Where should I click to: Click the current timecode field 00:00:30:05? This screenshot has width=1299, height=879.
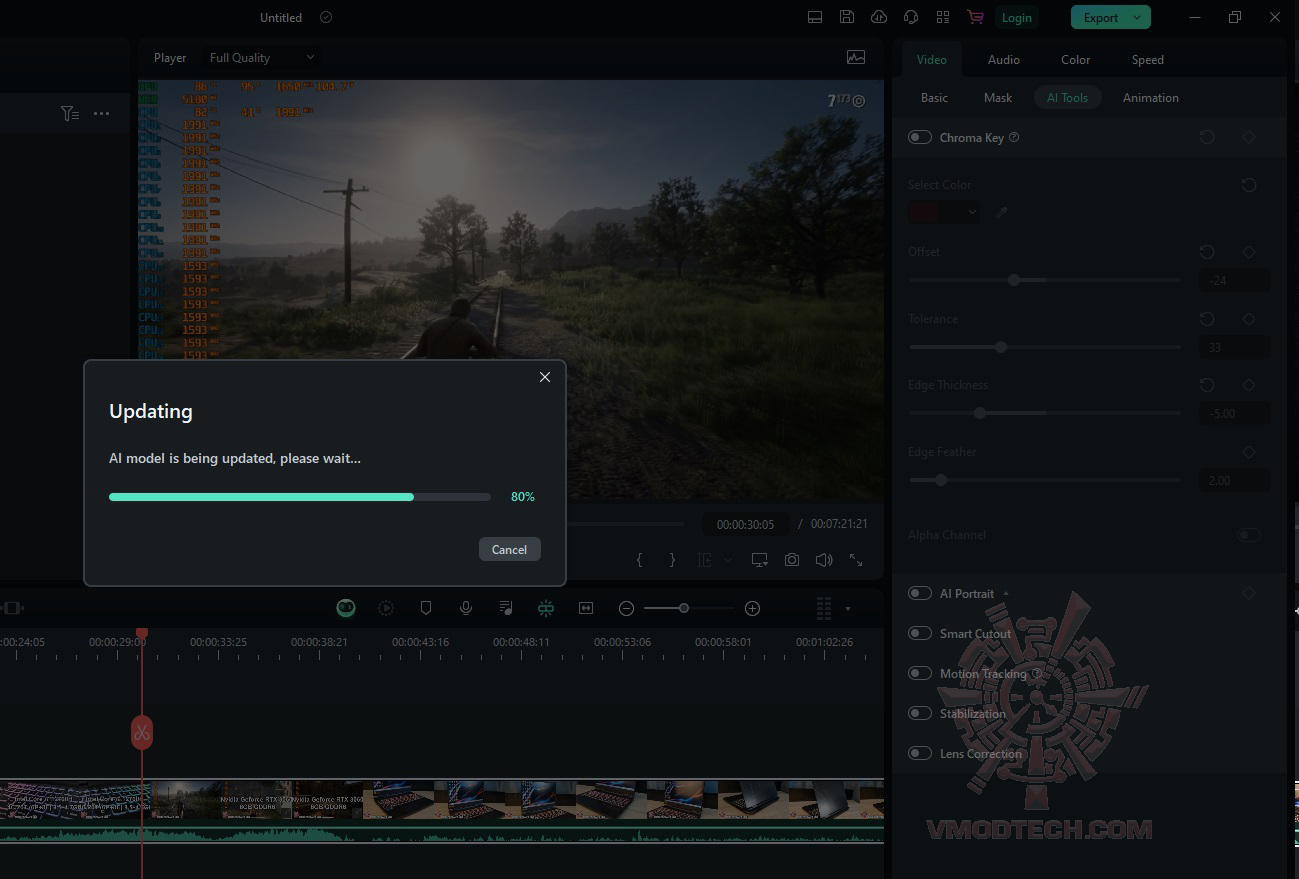coord(745,524)
